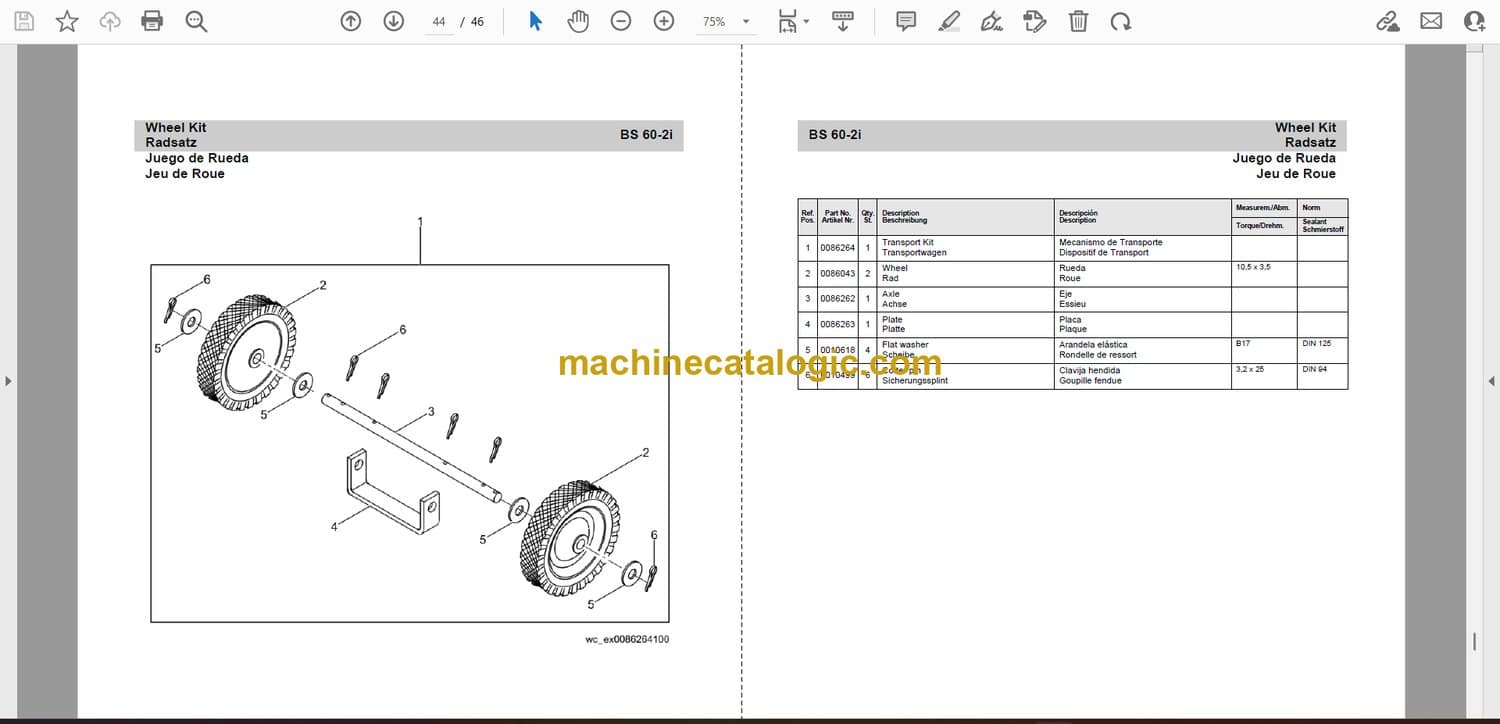Click "Juego de Rueda" heading on the left page

point(197,158)
